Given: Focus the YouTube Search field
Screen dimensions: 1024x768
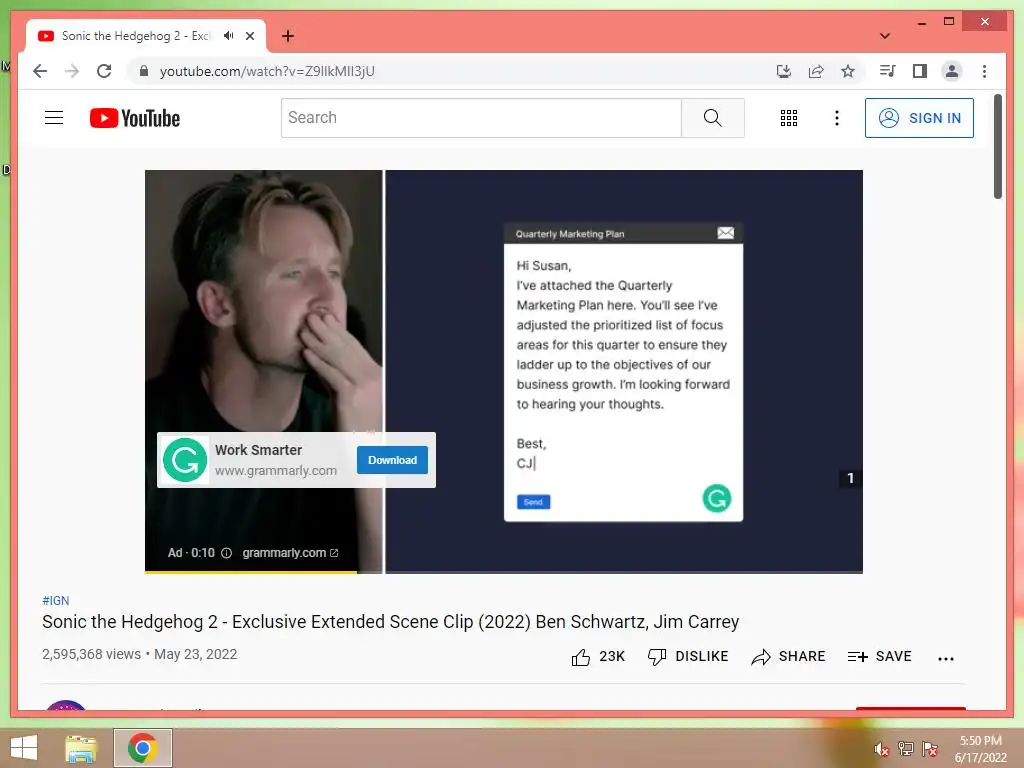Looking at the screenshot, I should pyautogui.click(x=481, y=118).
